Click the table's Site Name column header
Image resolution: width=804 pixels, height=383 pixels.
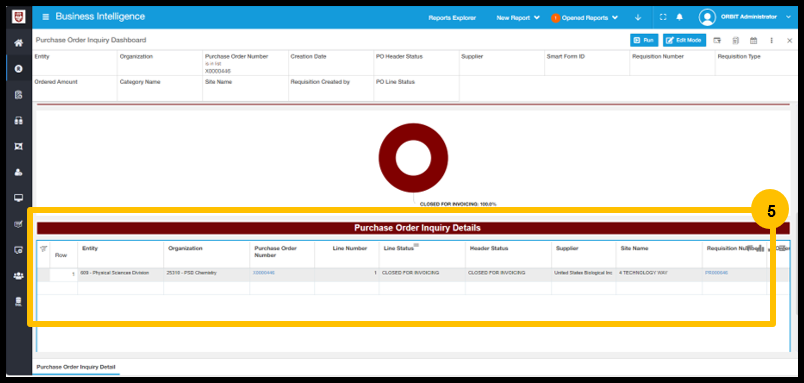tap(634, 248)
